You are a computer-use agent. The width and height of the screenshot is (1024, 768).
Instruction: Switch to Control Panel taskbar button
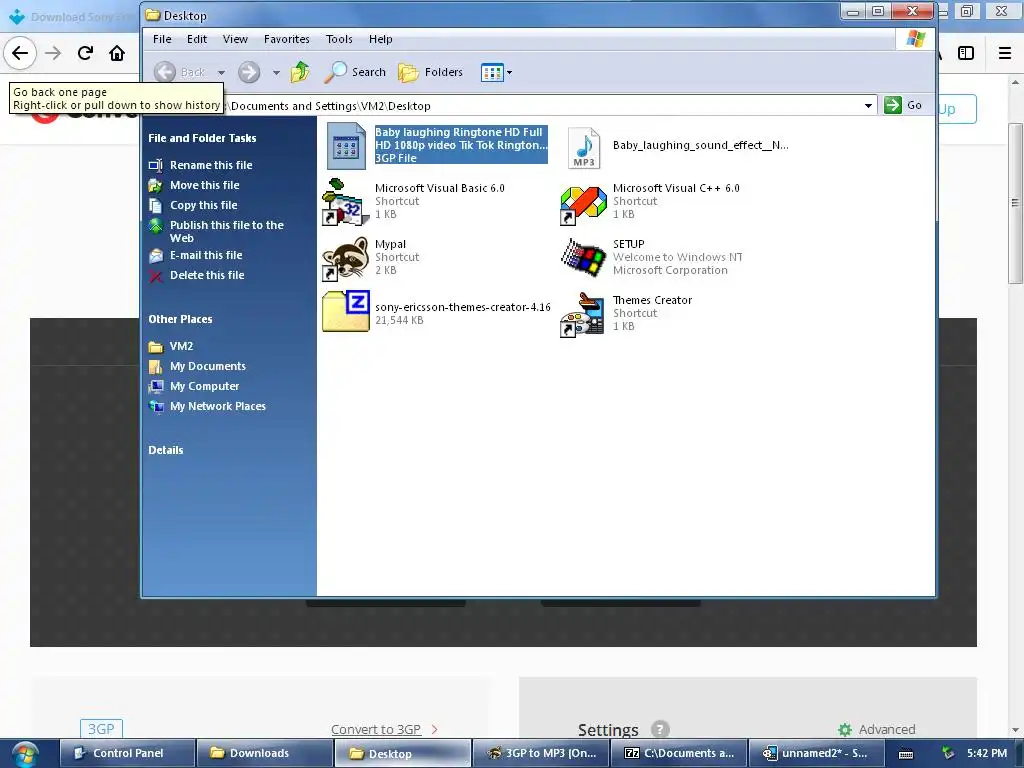[128, 753]
